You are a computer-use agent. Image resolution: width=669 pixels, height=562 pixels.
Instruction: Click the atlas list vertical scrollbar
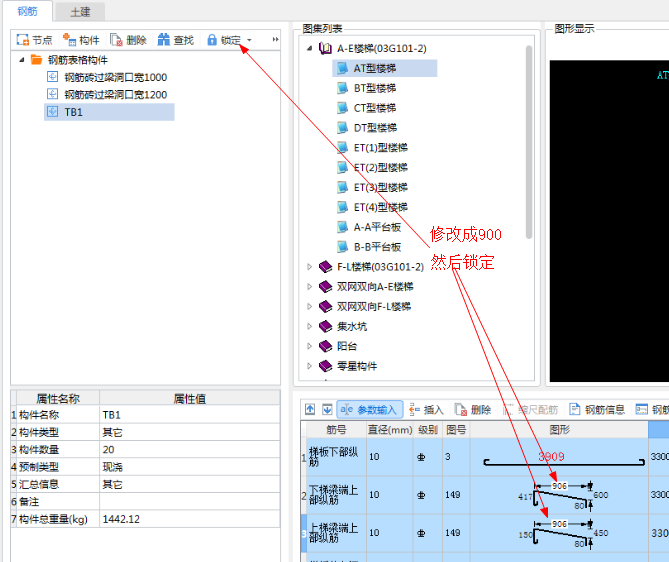[x=529, y=142]
